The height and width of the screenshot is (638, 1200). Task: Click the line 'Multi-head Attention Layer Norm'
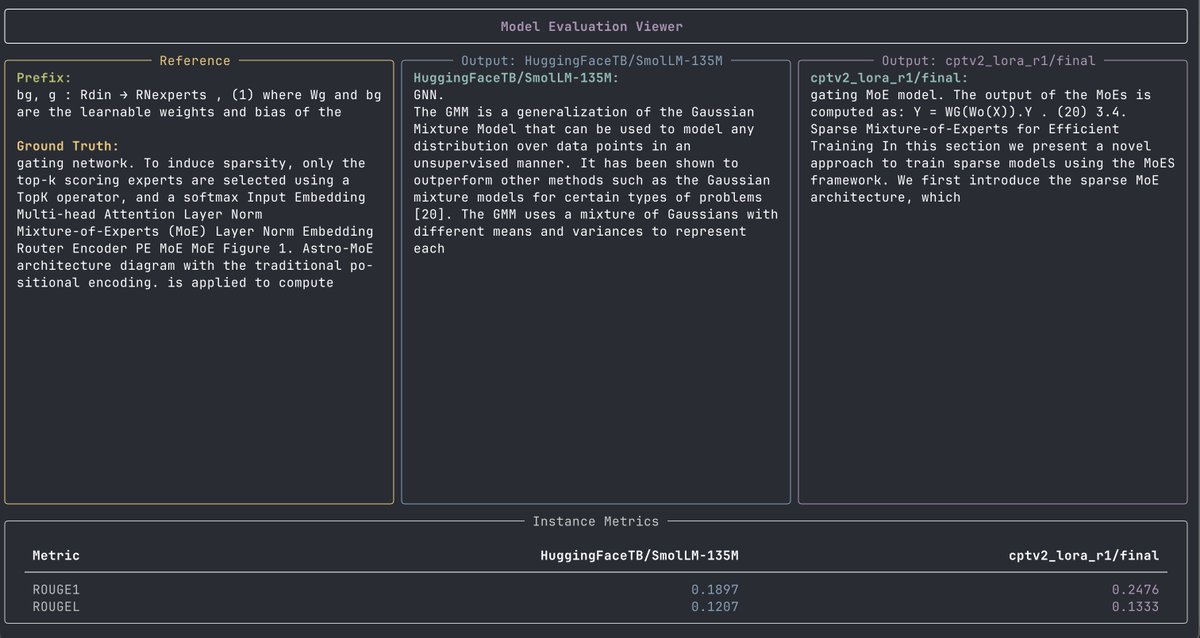pyautogui.click(x=141, y=214)
